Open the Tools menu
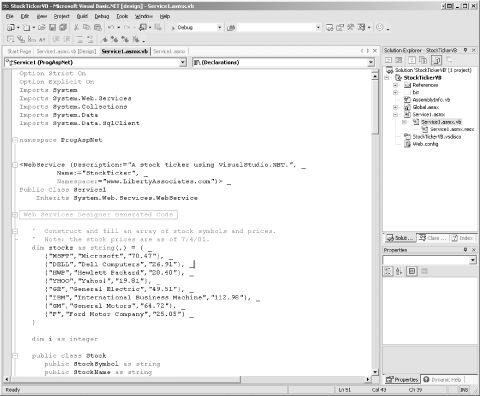481x396 pixels. (122, 16)
